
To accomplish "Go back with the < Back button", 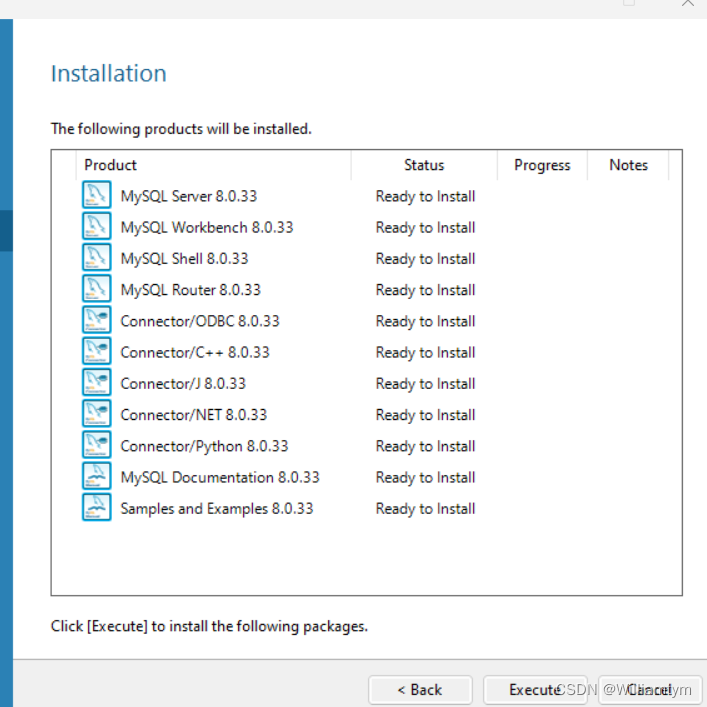I will tap(420, 690).
